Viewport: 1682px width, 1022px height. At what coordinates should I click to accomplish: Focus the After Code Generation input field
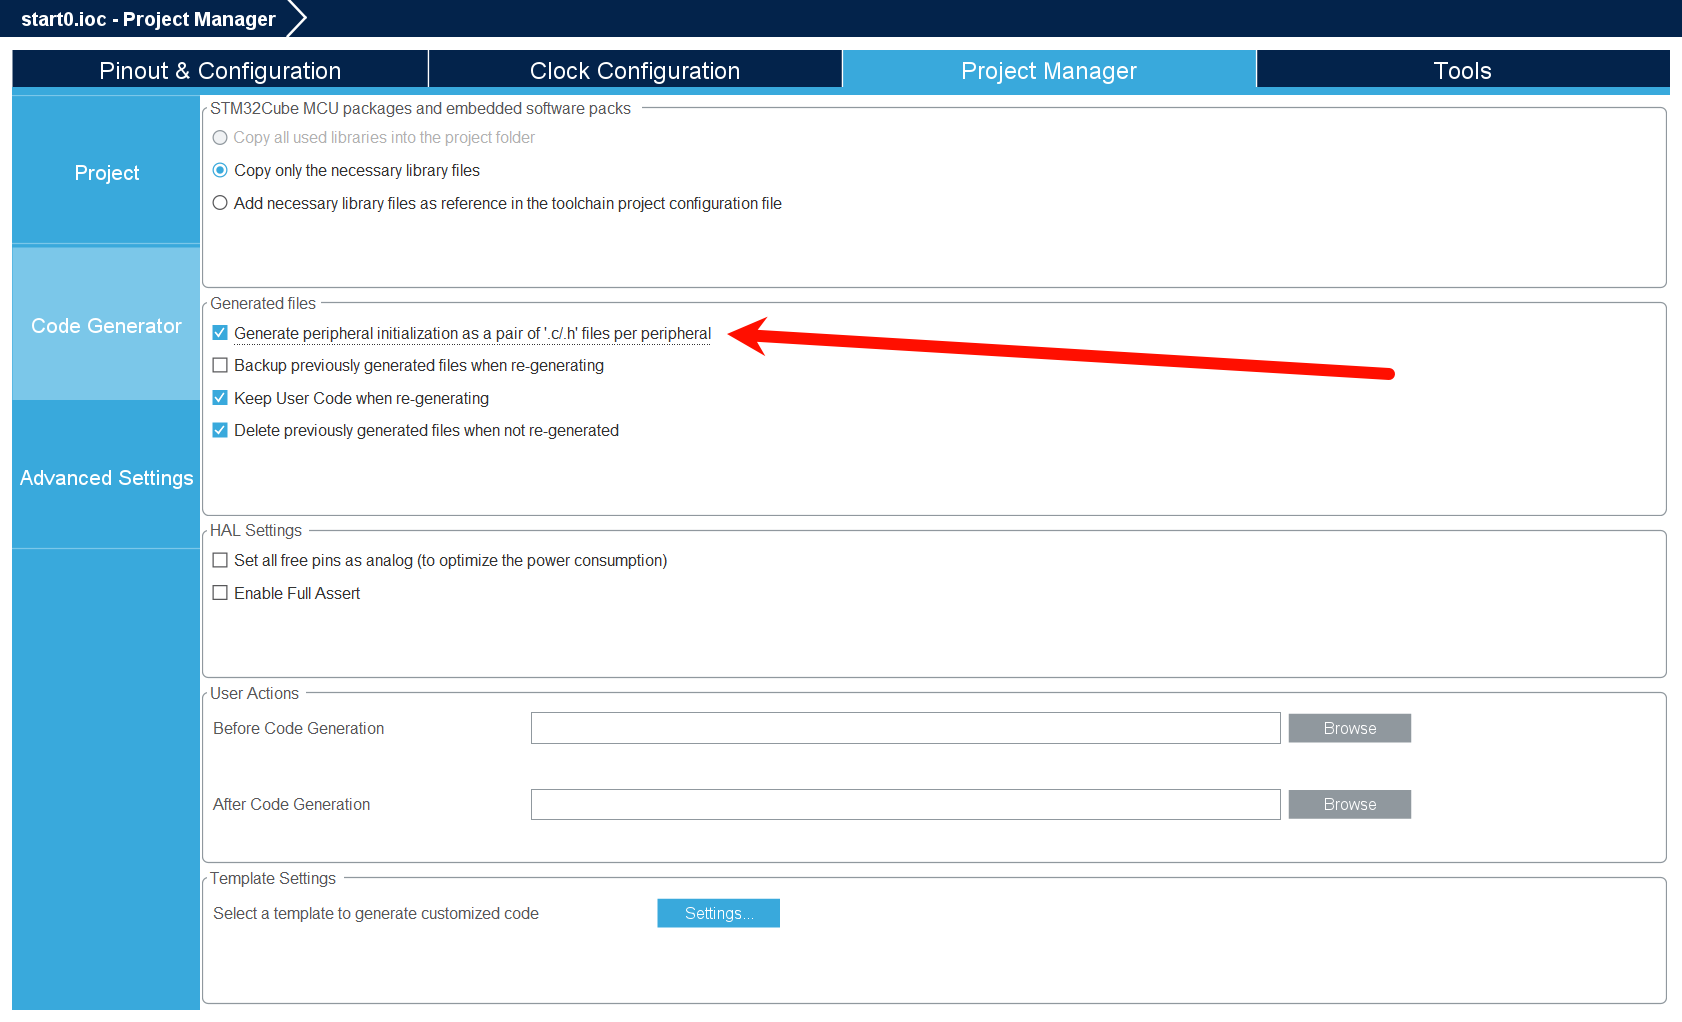(x=905, y=804)
